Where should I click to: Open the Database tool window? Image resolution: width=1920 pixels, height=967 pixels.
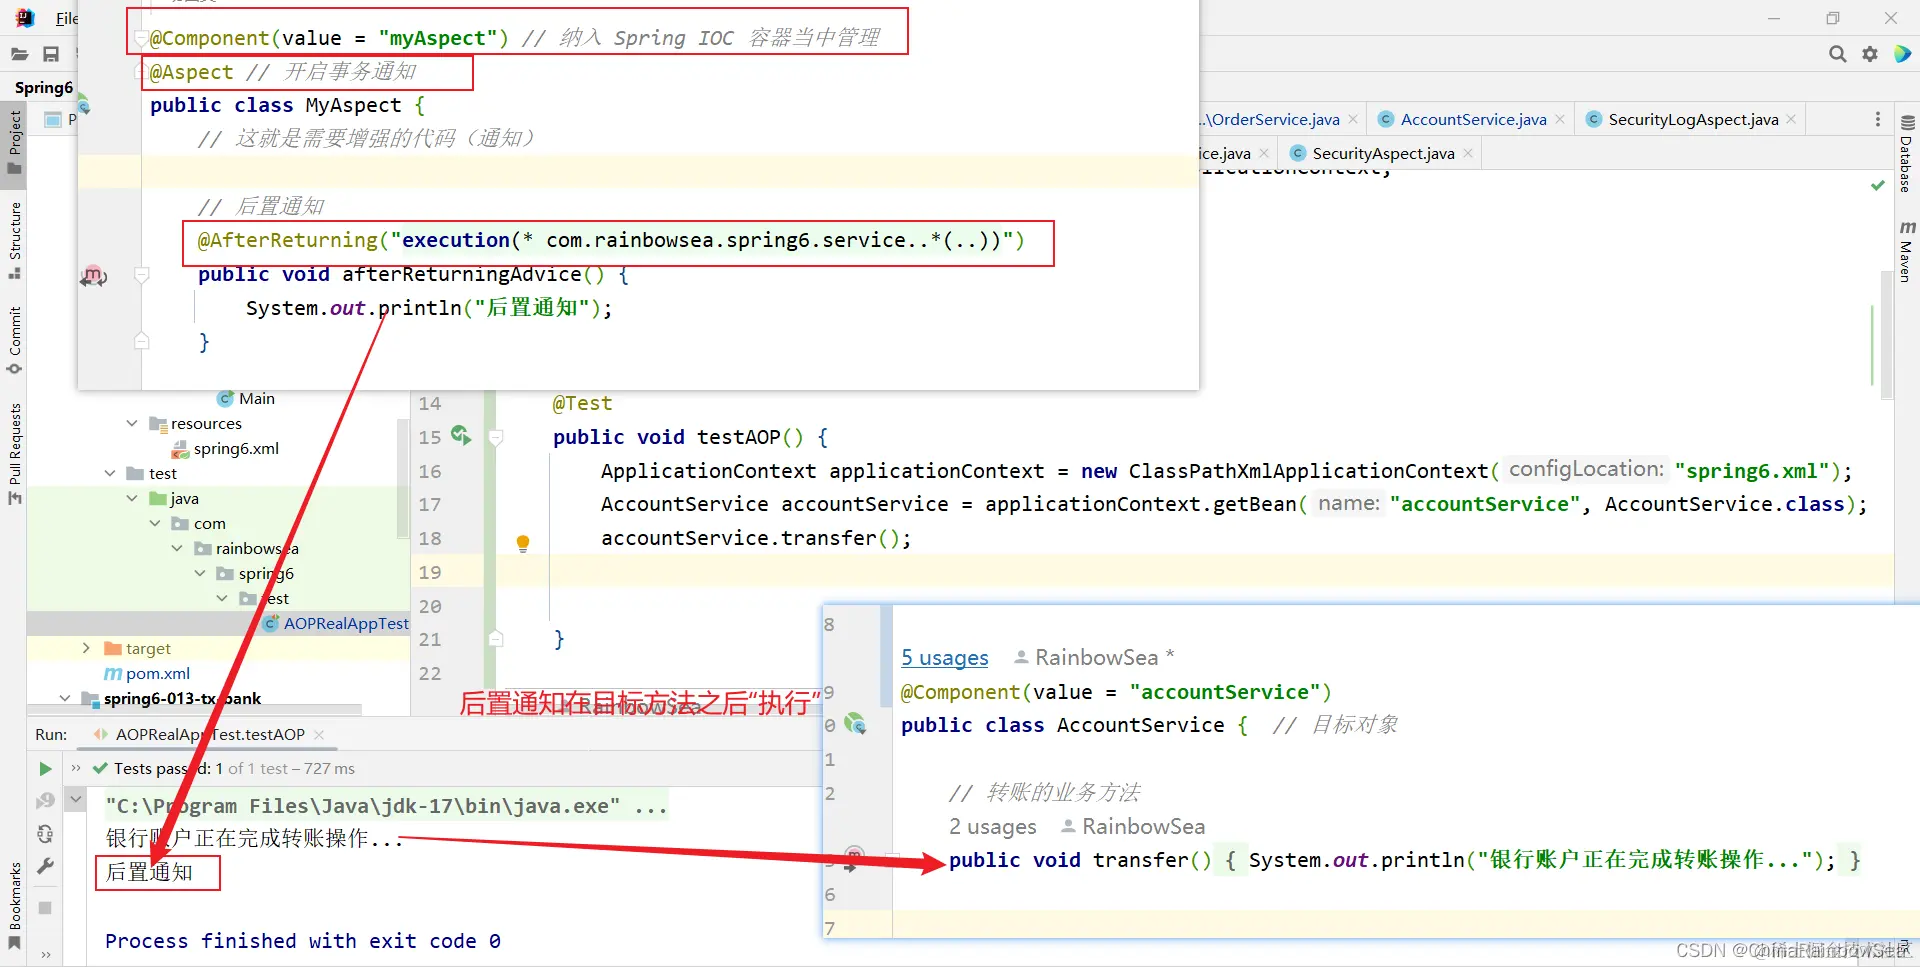point(1906,154)
